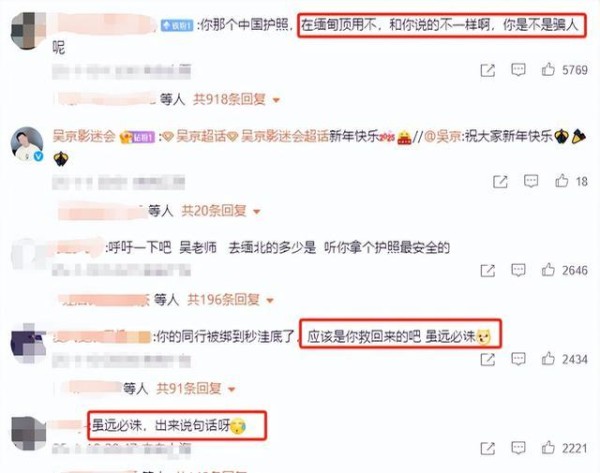Like the comment with 5769 likes
Viewport: 600px width, 473px height.
click(548, 70)
